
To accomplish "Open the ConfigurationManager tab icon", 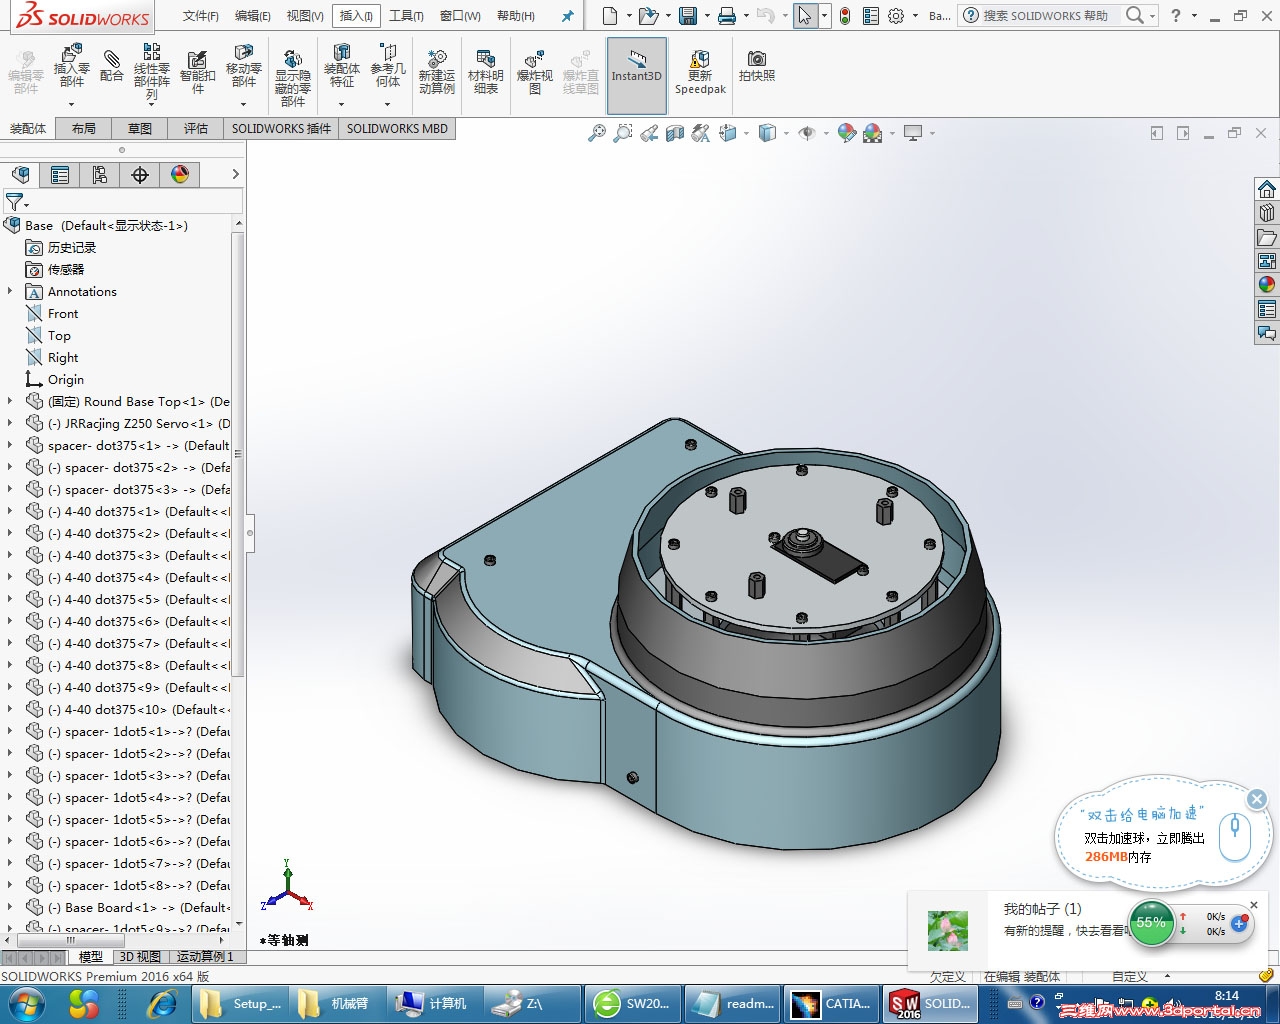I will click(100, 175).
